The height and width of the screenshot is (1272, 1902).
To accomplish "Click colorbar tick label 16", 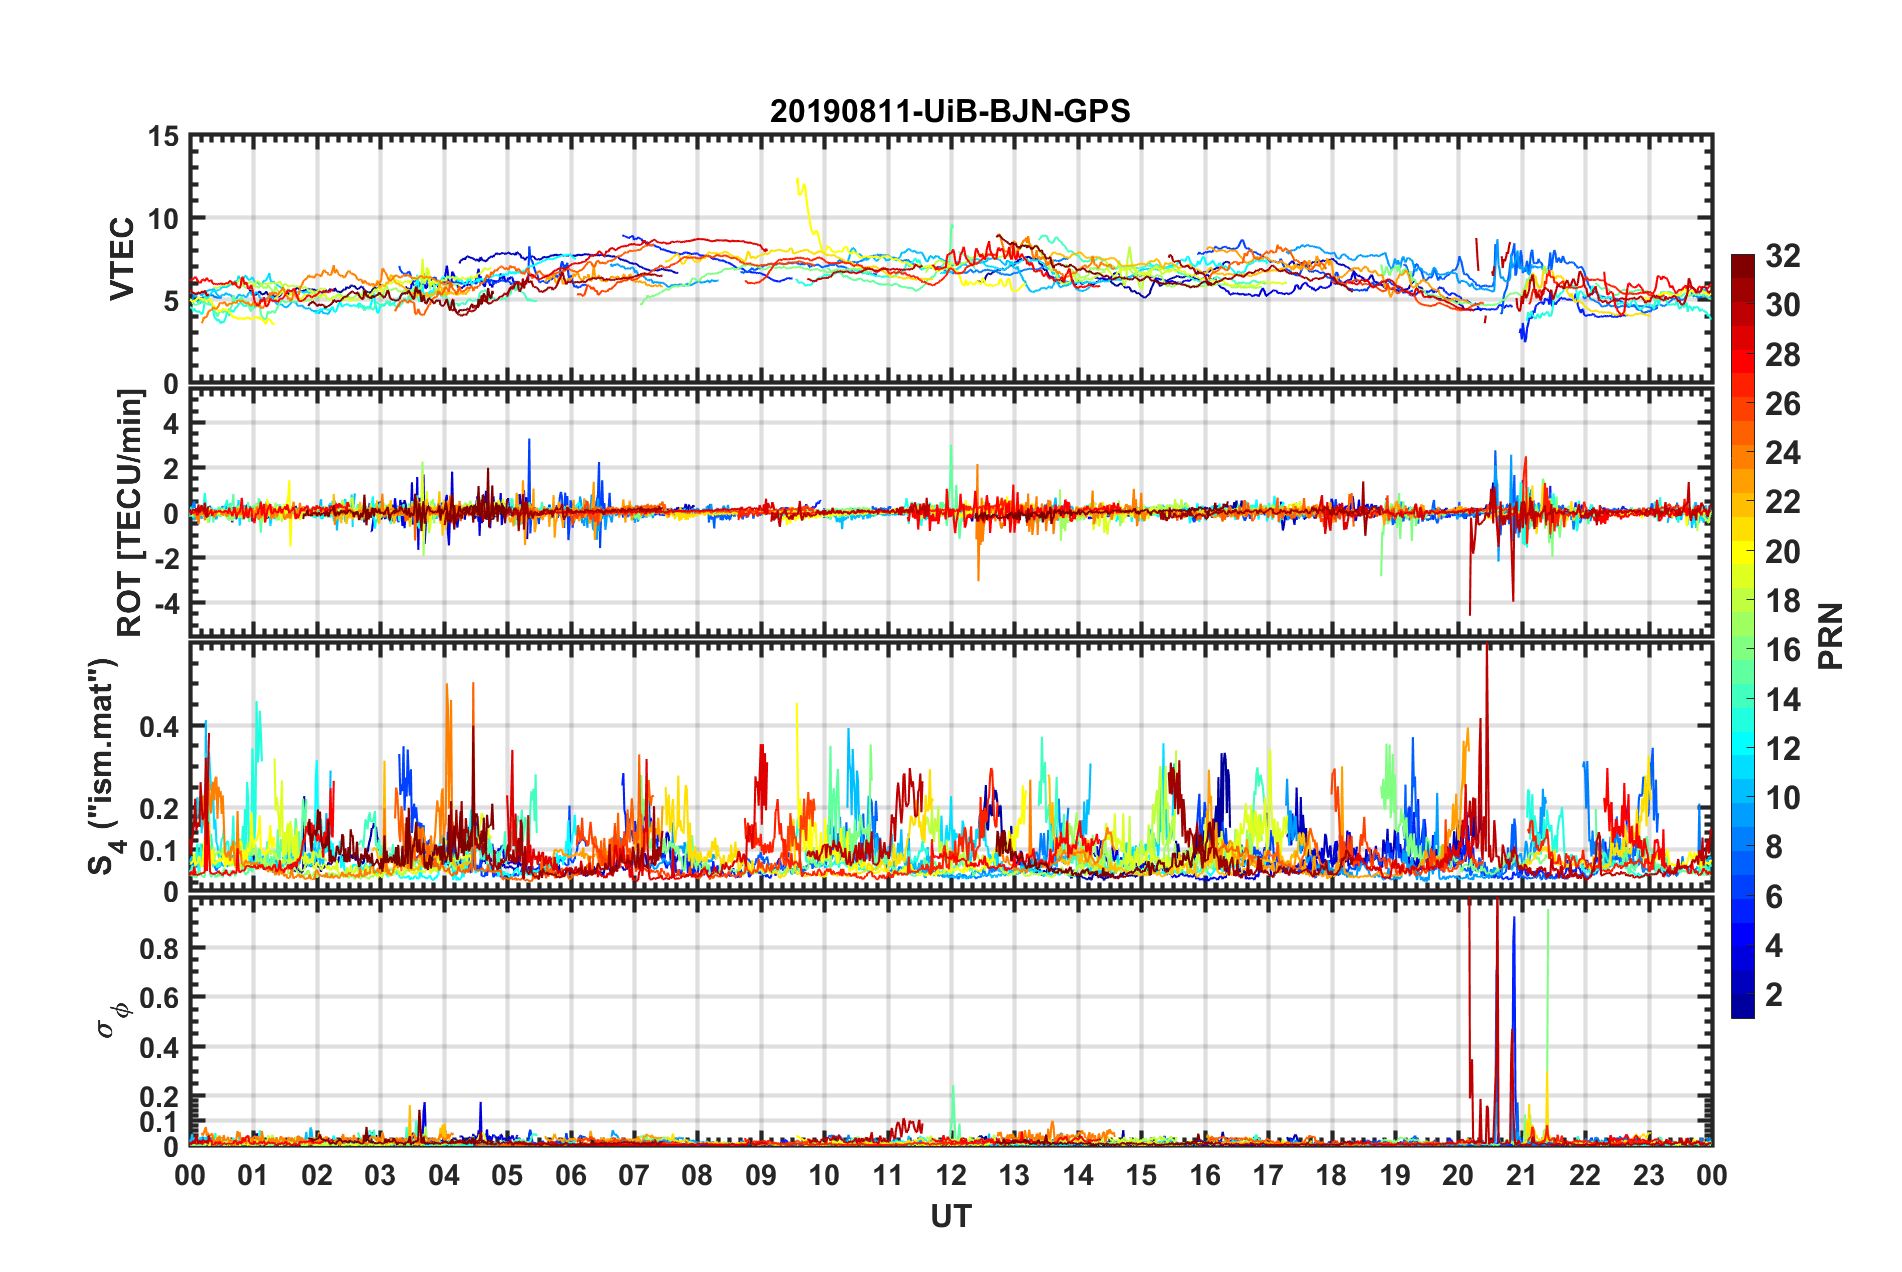I will pyautogui.click(x=1782, y=650).
